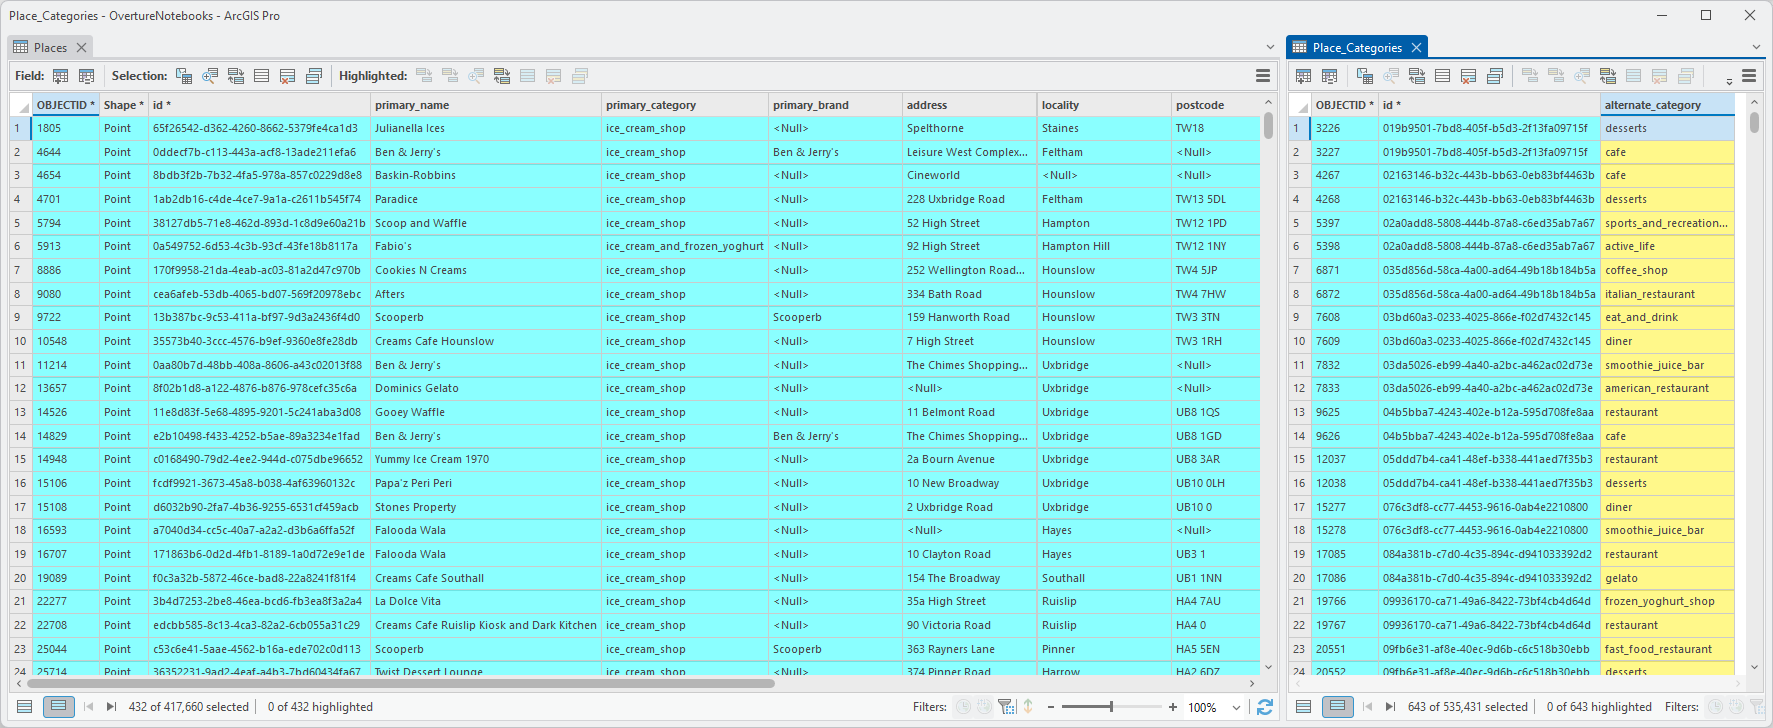
Task: Click Calculate Field in the Place_Categories table
Action: tap(1329, 76)
